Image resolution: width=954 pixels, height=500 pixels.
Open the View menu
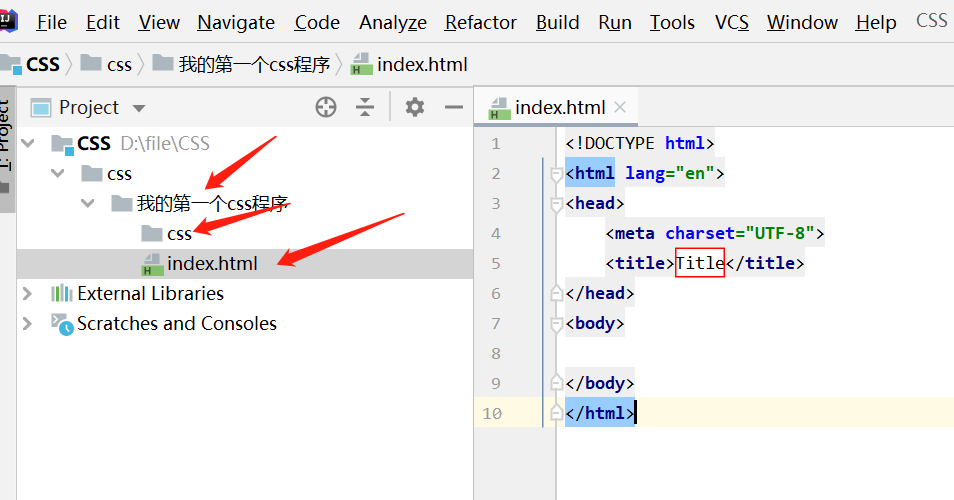[x=158, y=23]
